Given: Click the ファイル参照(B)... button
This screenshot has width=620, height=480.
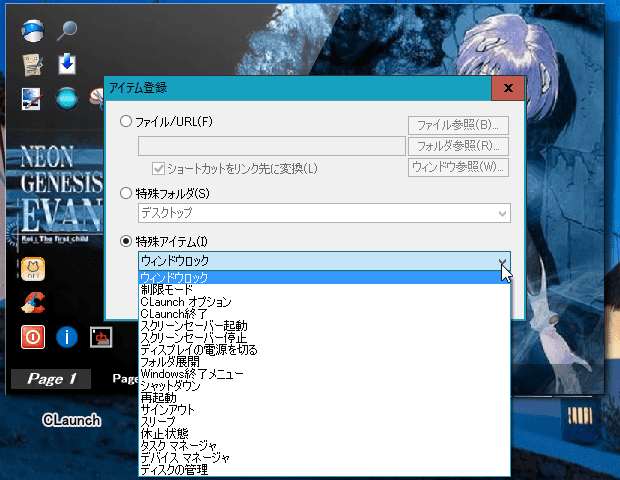Looking at the screenshot, I should 458,125.
